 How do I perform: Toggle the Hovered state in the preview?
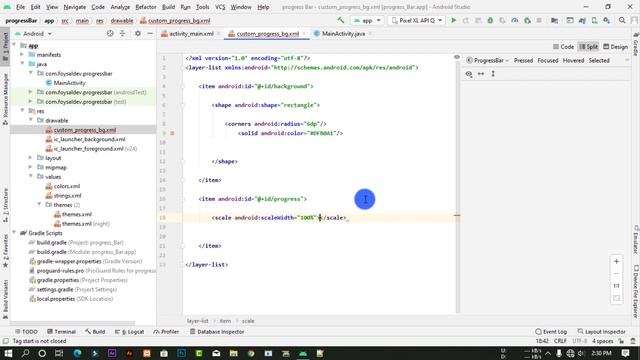tap(573, 60)
